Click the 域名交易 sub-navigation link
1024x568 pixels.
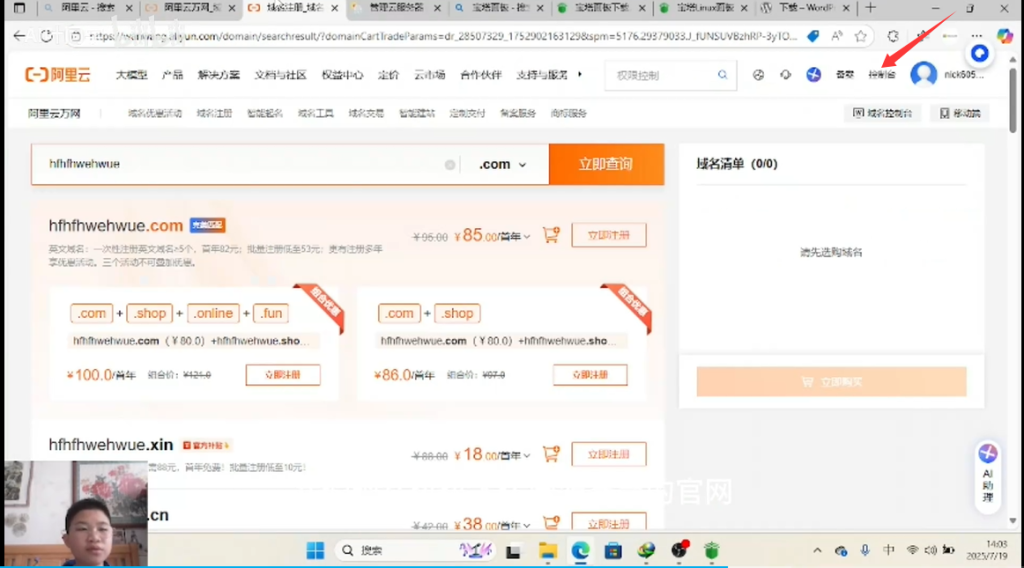click(x=366, y=114)
